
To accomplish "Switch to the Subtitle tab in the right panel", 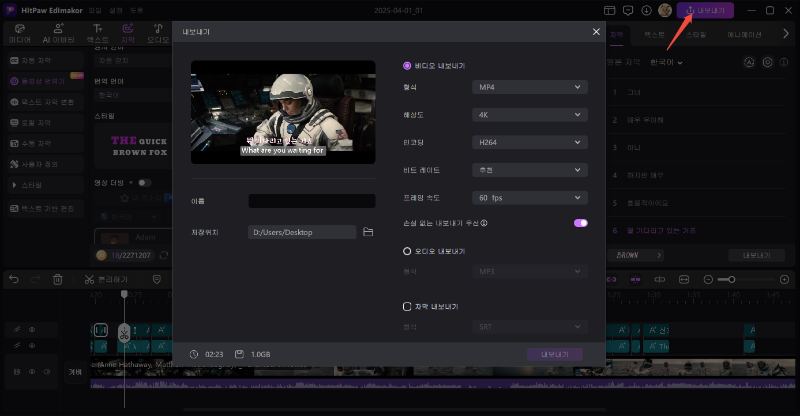I will [616, 35].
